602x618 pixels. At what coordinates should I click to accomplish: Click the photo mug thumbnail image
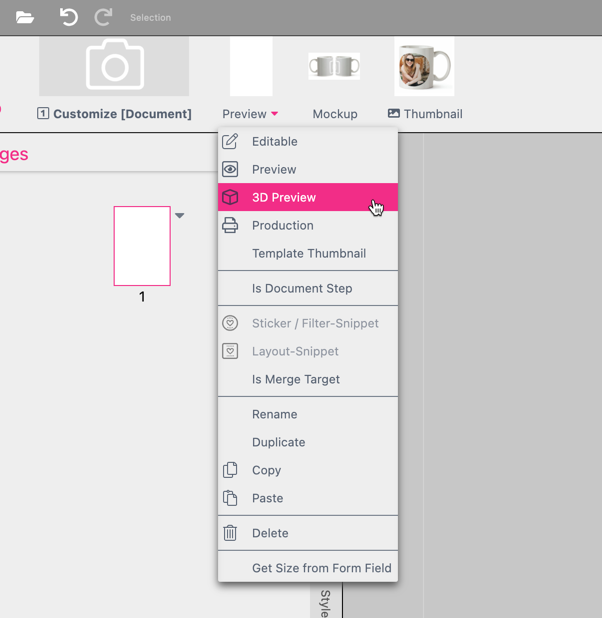[x=424, y=66]
